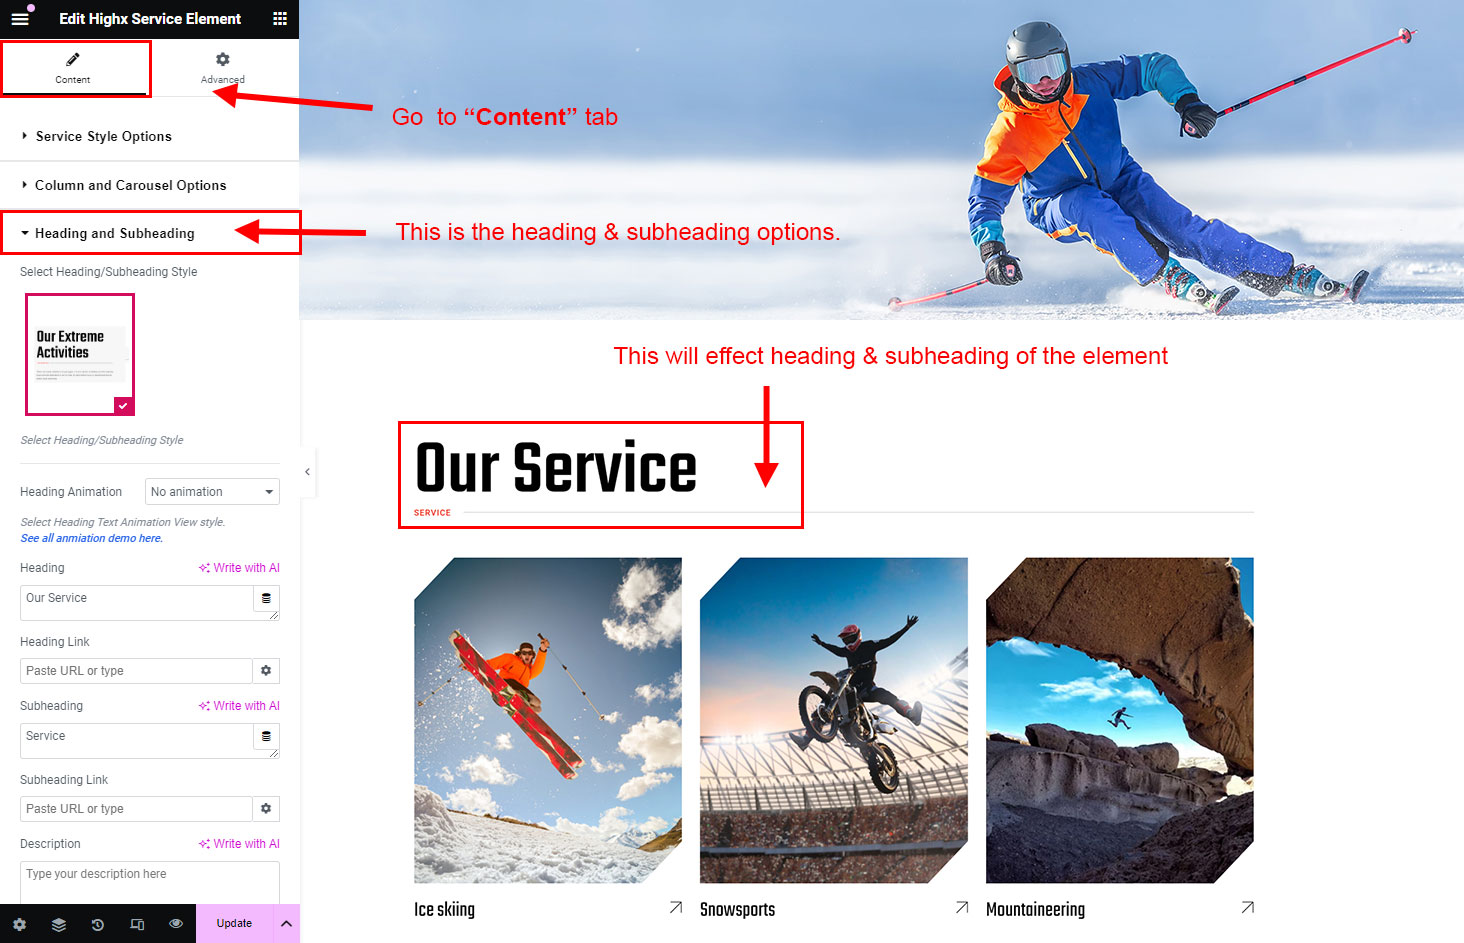Open the Navigator layers icon
The image size is (1464, 943).
click(59, 924)
